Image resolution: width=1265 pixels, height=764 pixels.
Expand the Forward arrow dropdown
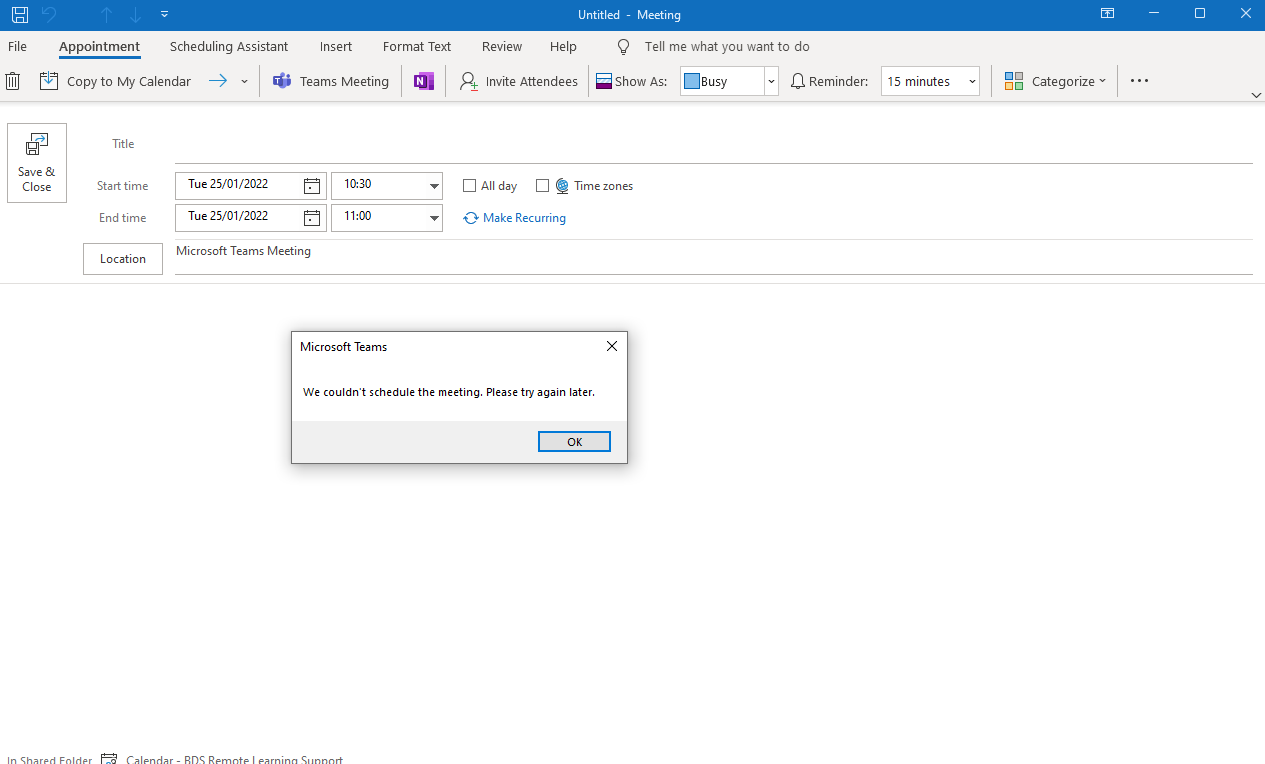pyautogui.click(x=244, y=82)
